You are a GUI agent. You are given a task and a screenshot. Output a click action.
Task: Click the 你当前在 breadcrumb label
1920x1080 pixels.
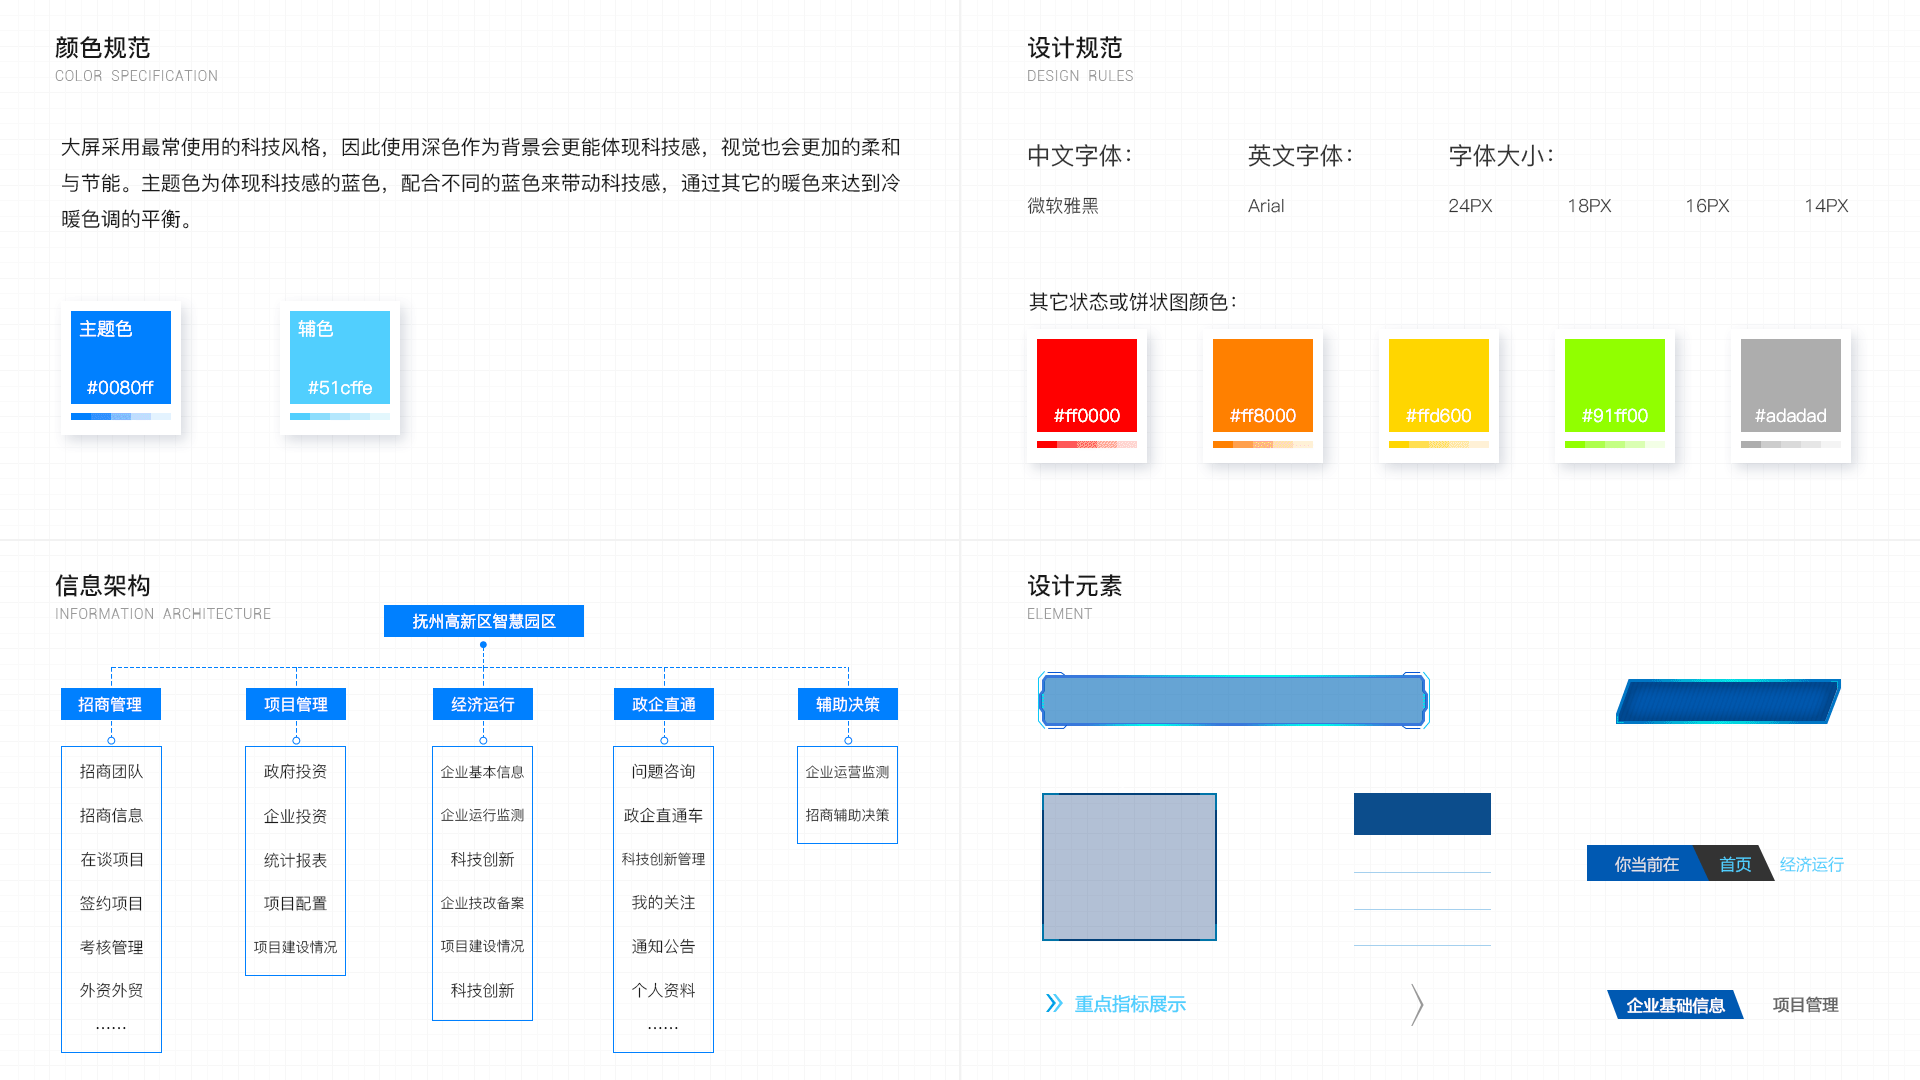click(x=1646, y=864)
